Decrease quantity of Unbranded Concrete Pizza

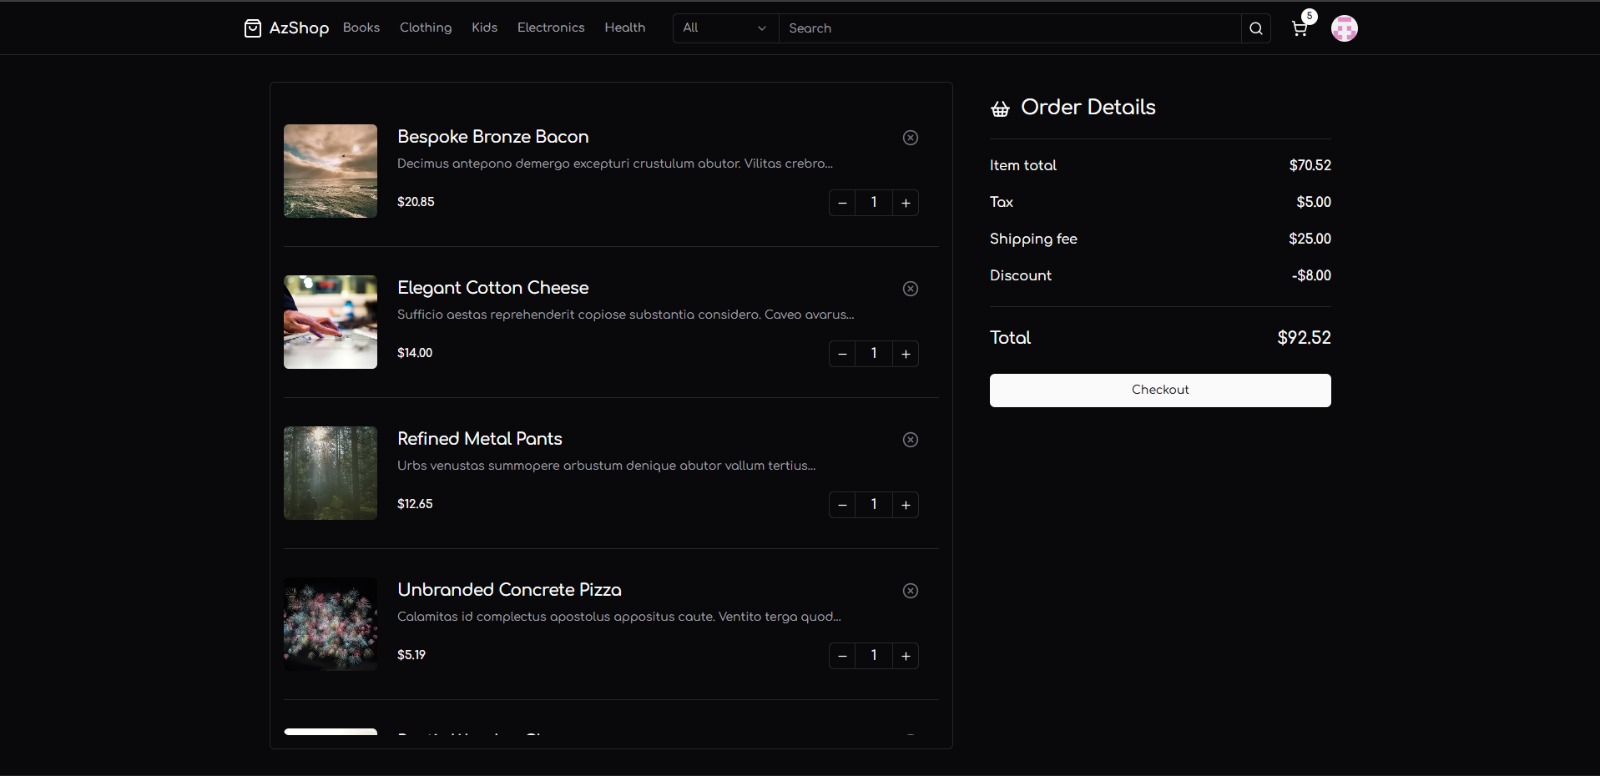(842, 656)
